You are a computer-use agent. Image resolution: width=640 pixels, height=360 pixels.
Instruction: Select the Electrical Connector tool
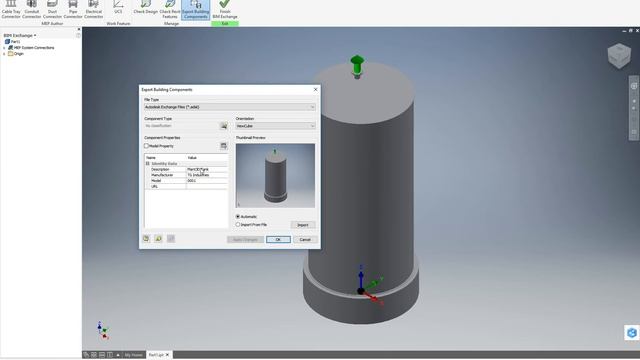point(93,9)
